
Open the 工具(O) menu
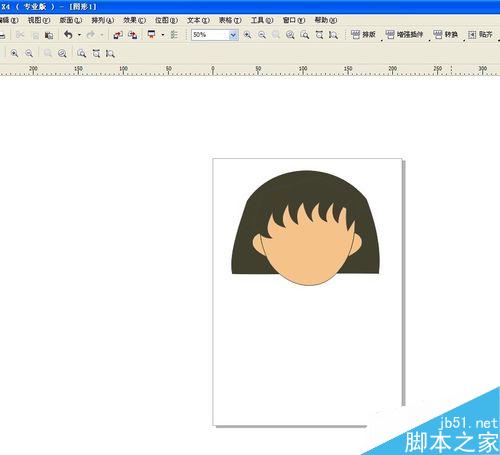(x=262, y=20)
